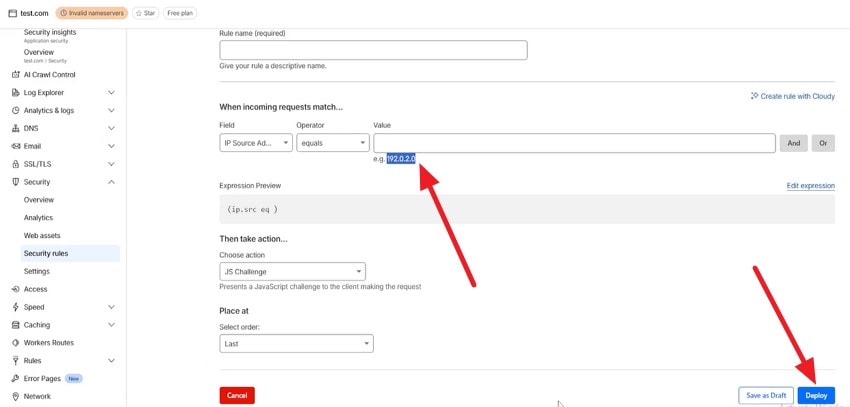Viewport: 850px width, 407px height.
Task: Open Web assets page
Action: pyautogui.click(x=42, y=236)
